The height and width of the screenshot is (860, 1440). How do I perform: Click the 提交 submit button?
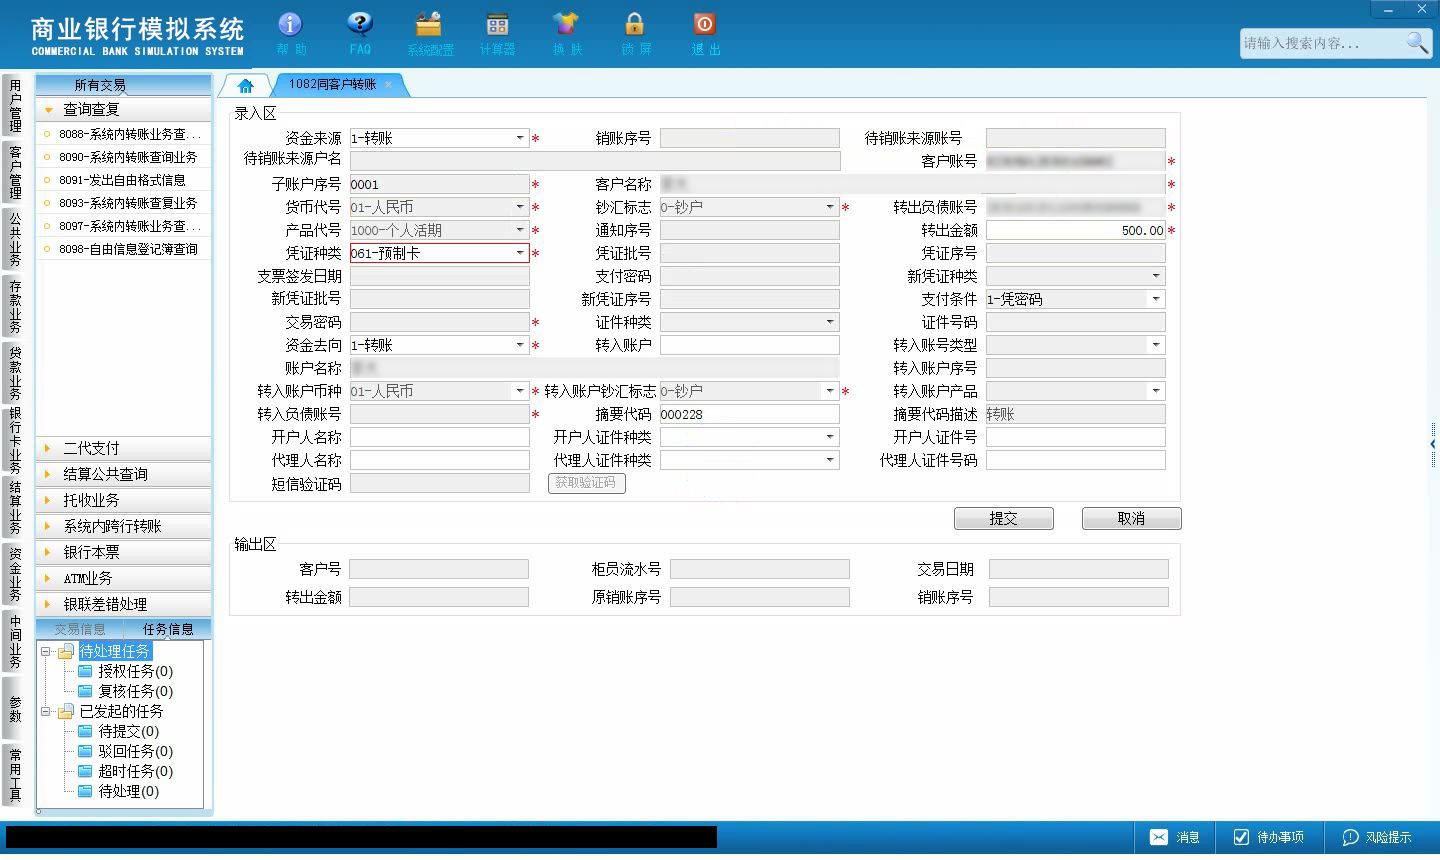(x=1003, y=518)
